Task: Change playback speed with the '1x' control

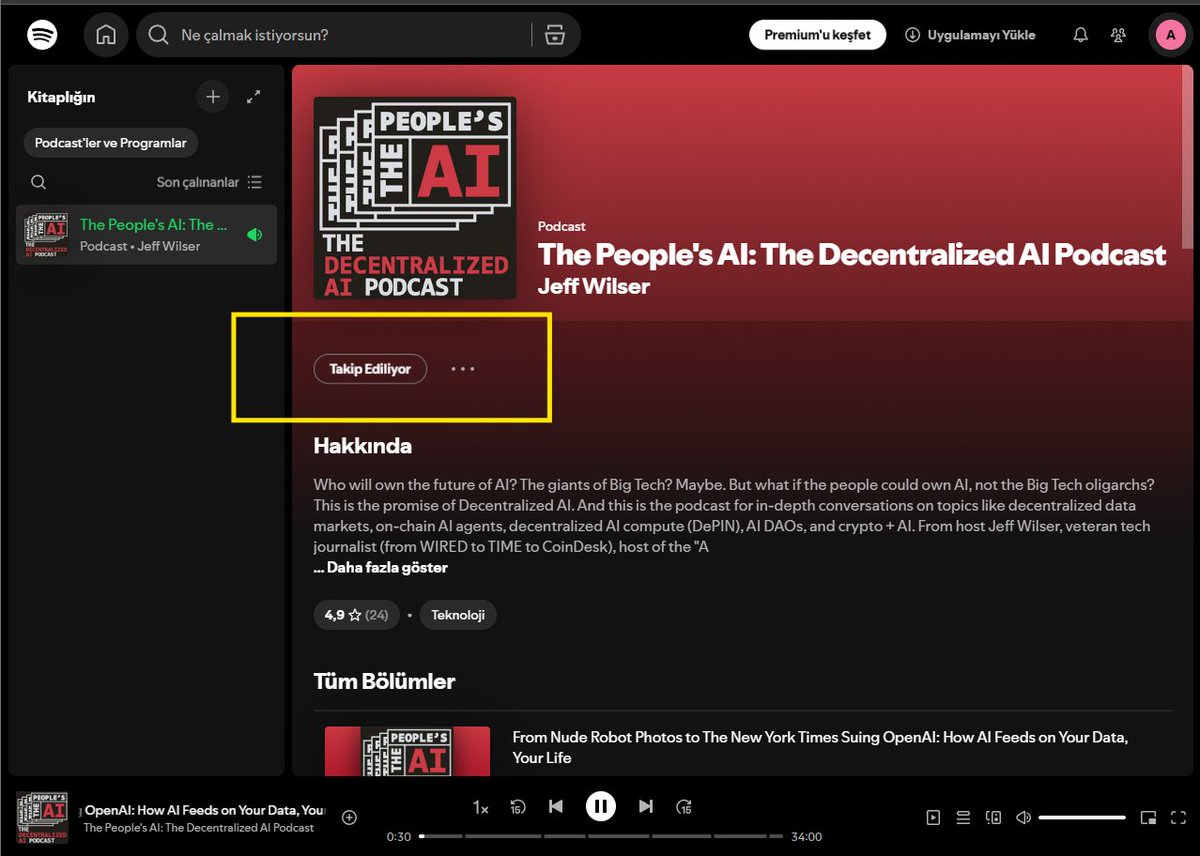Action: point(480,807)
